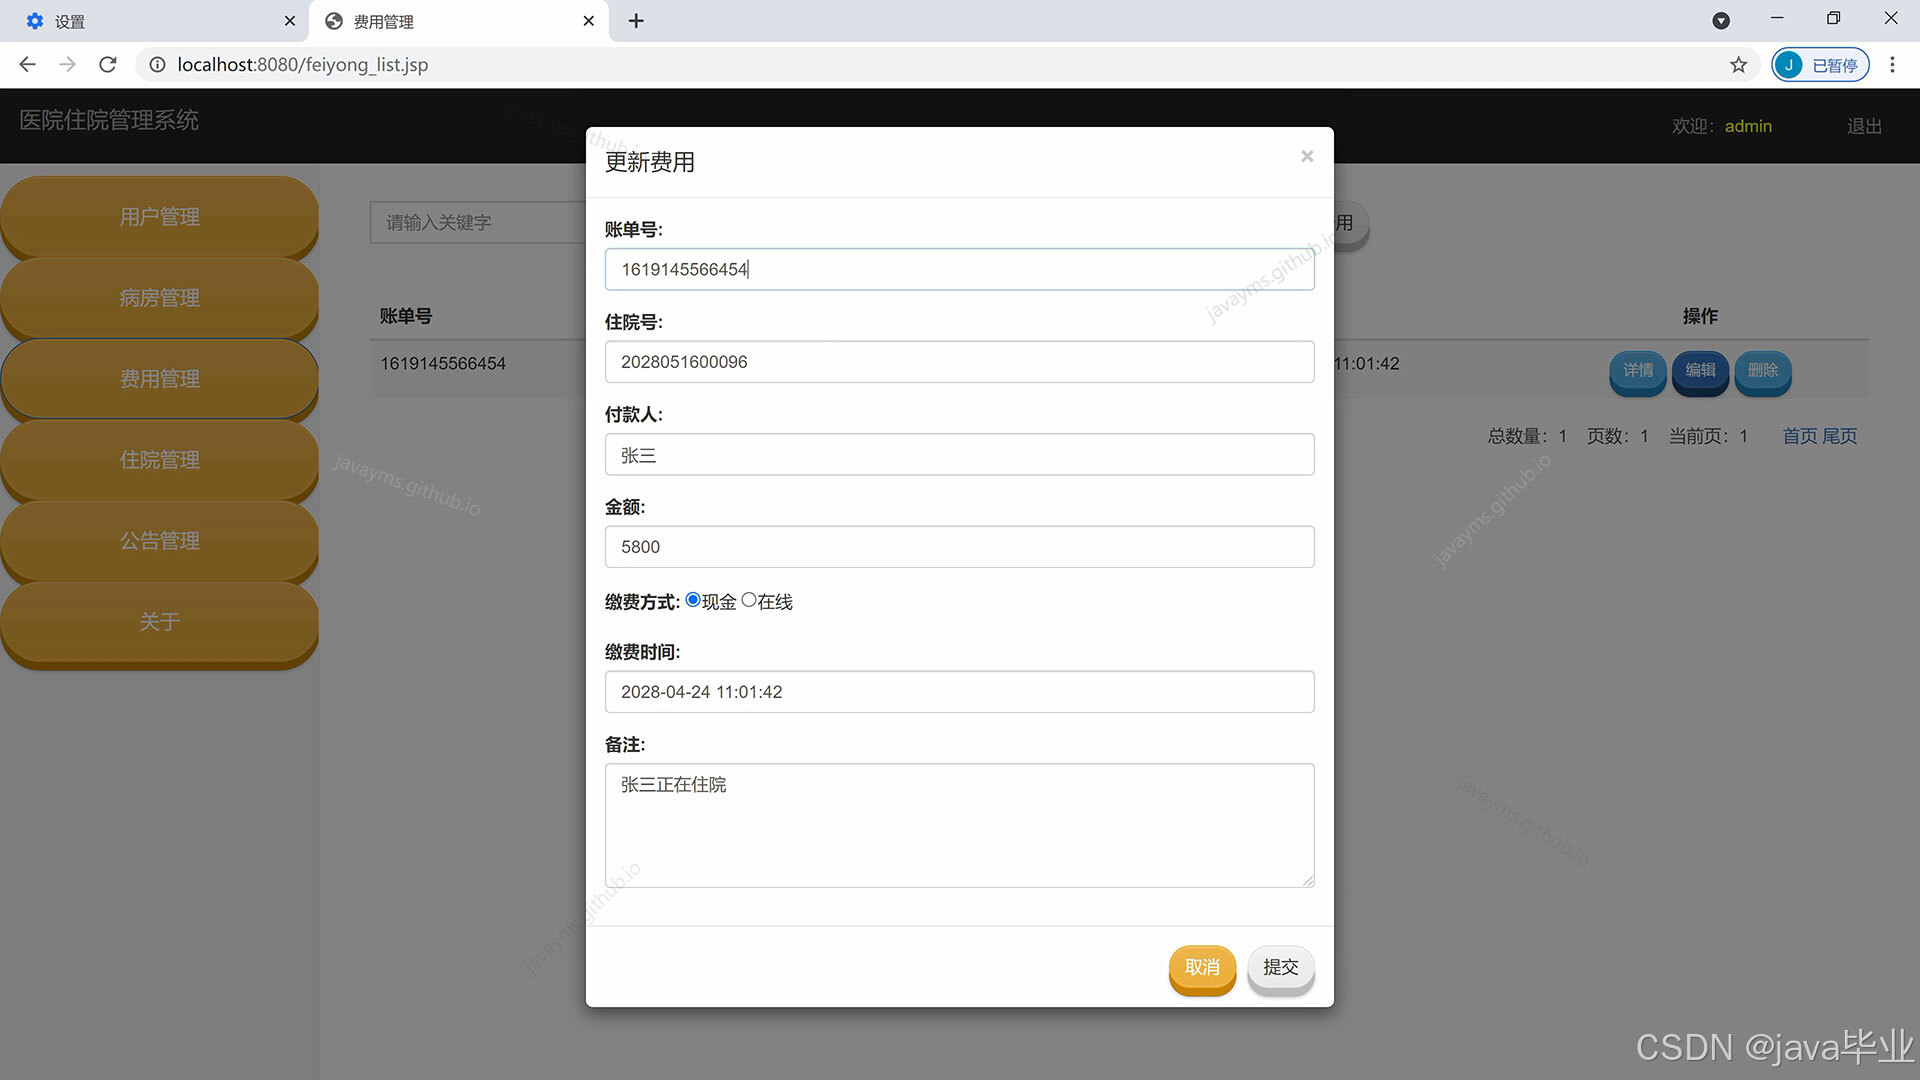This screenshot has height=1080, width=1920.
Task: Click the browser forward arrow
Action: [67, 65]
